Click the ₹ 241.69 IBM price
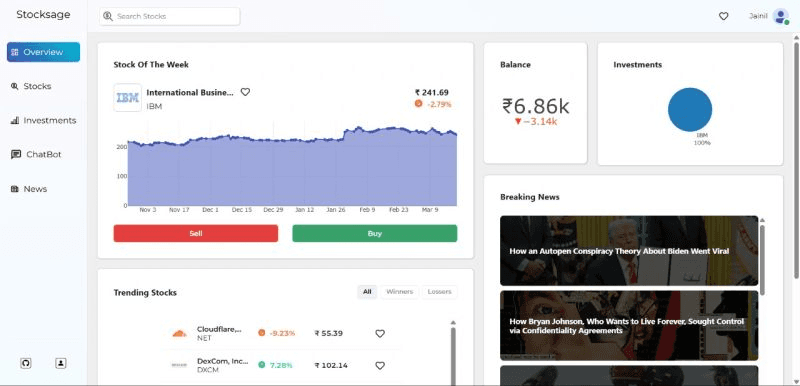The image size is (800, 386). [x=432, y=92]
